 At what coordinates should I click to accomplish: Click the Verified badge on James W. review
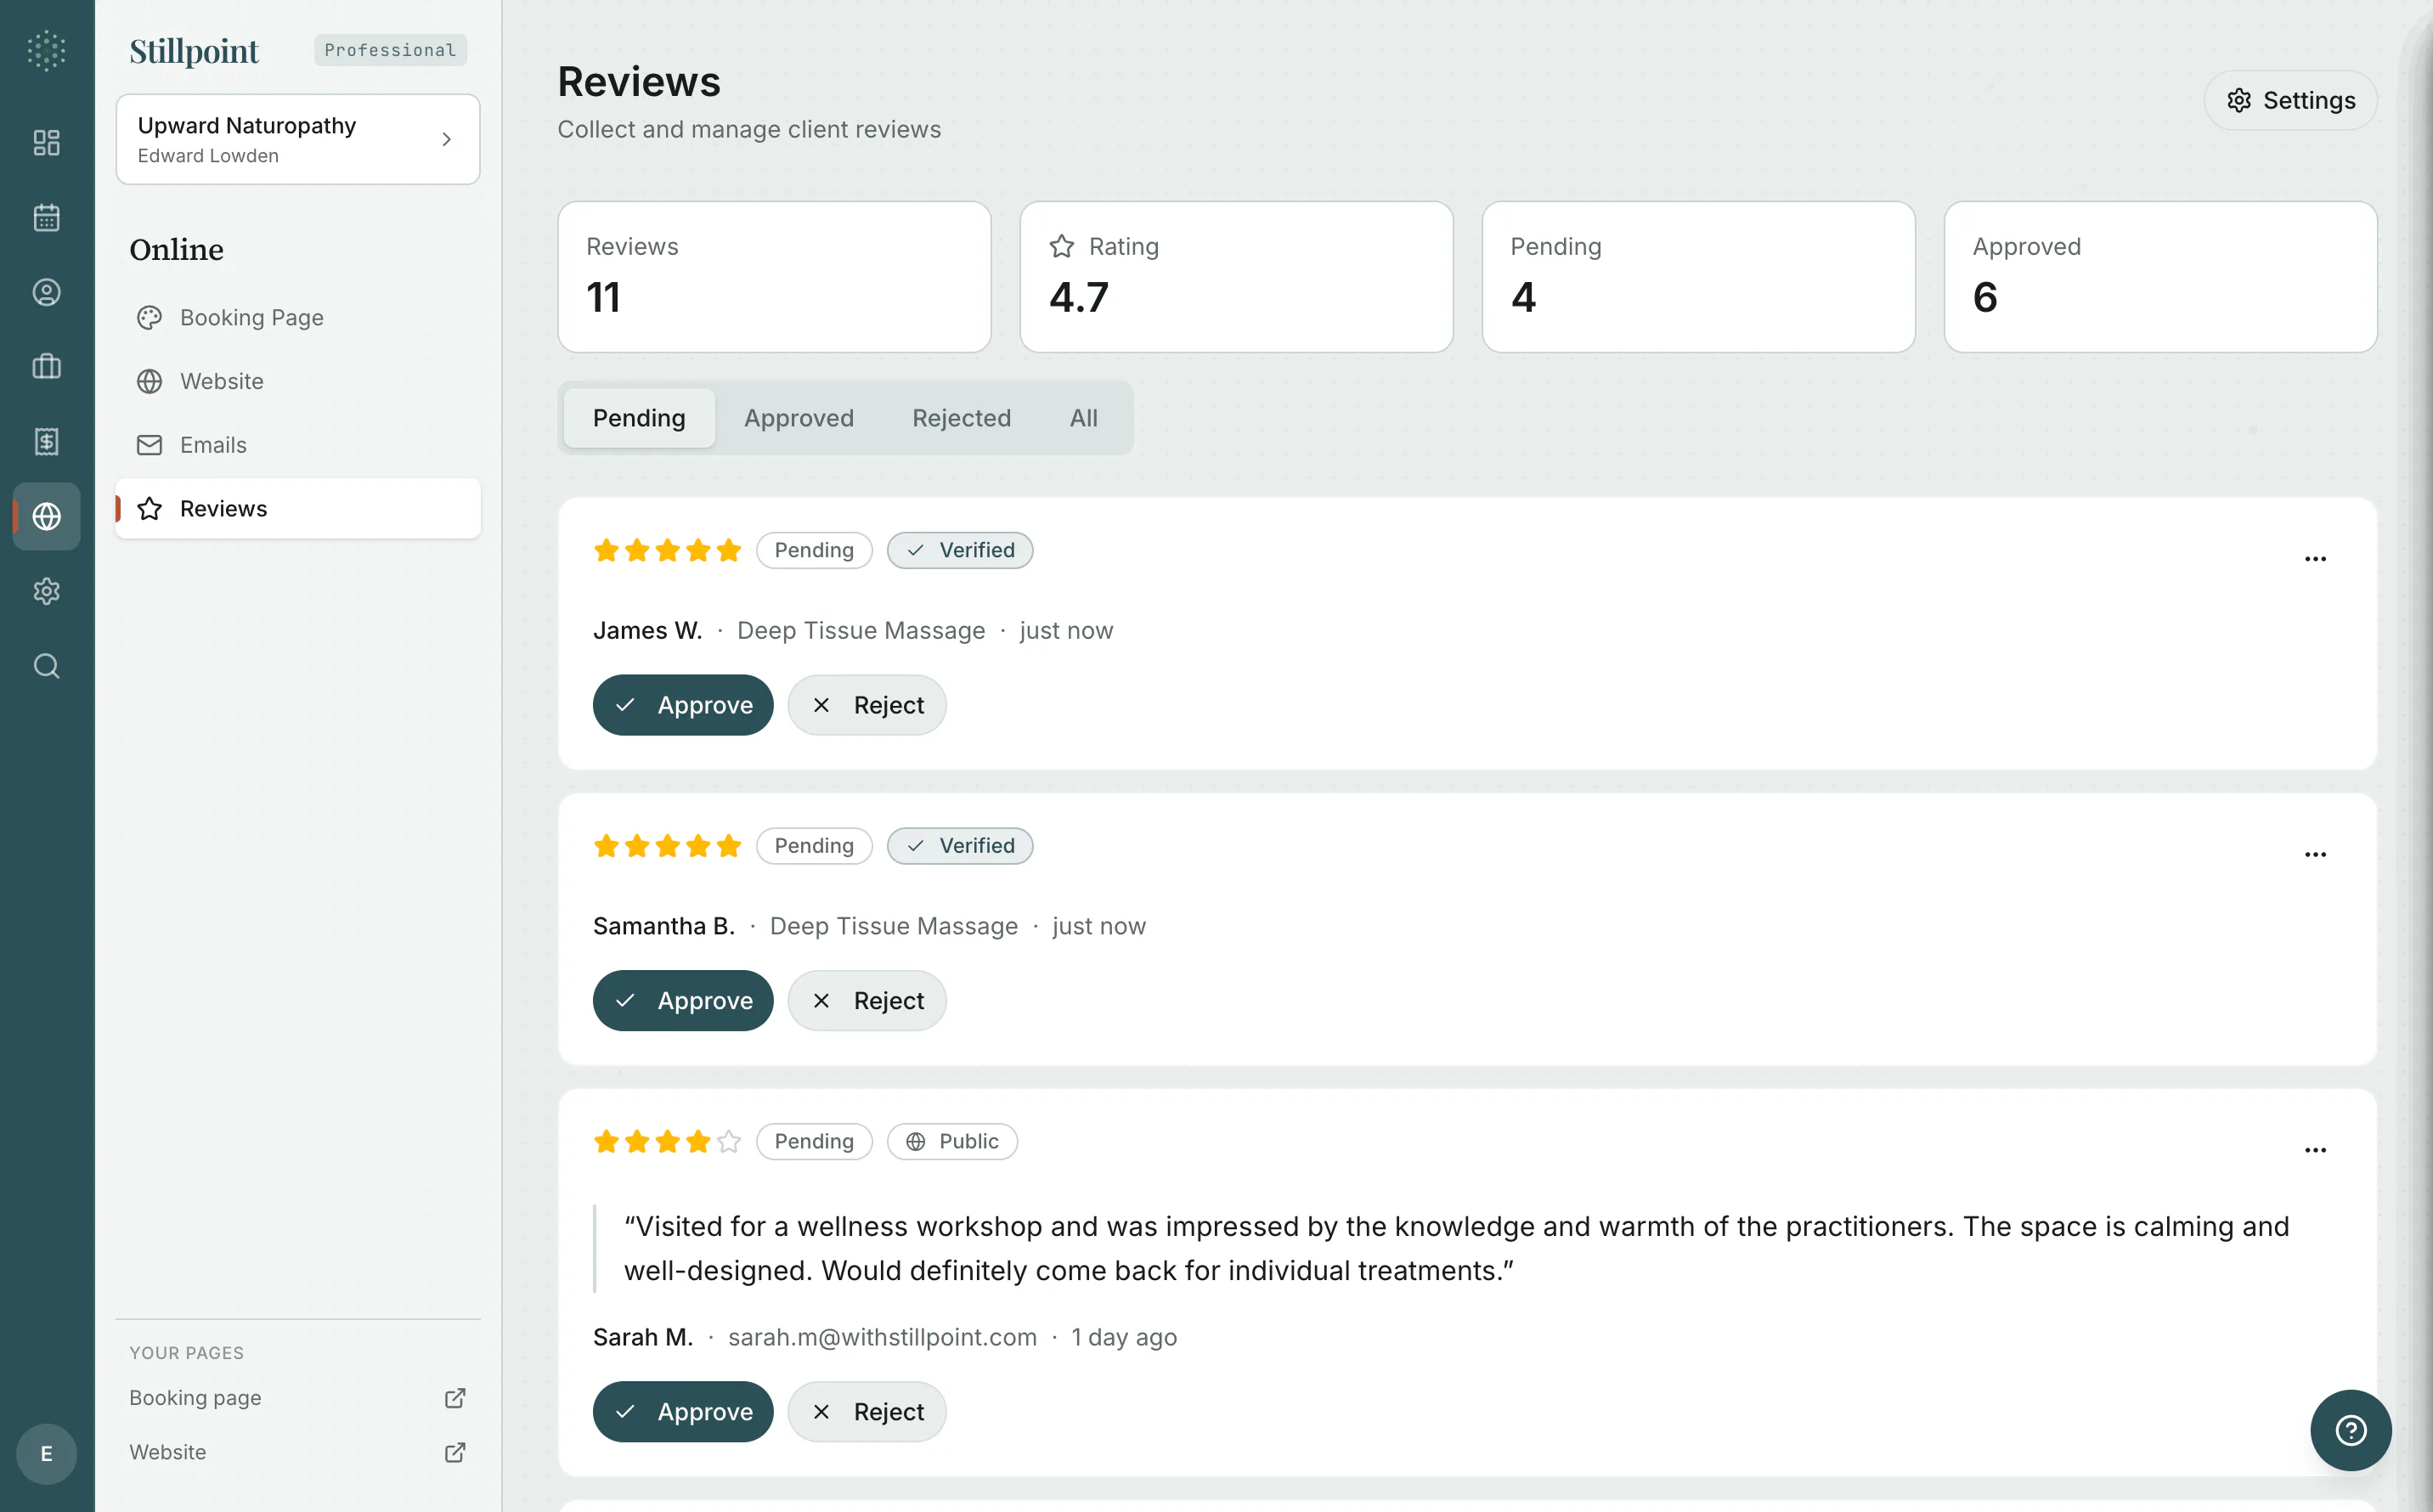click(960, 550)
